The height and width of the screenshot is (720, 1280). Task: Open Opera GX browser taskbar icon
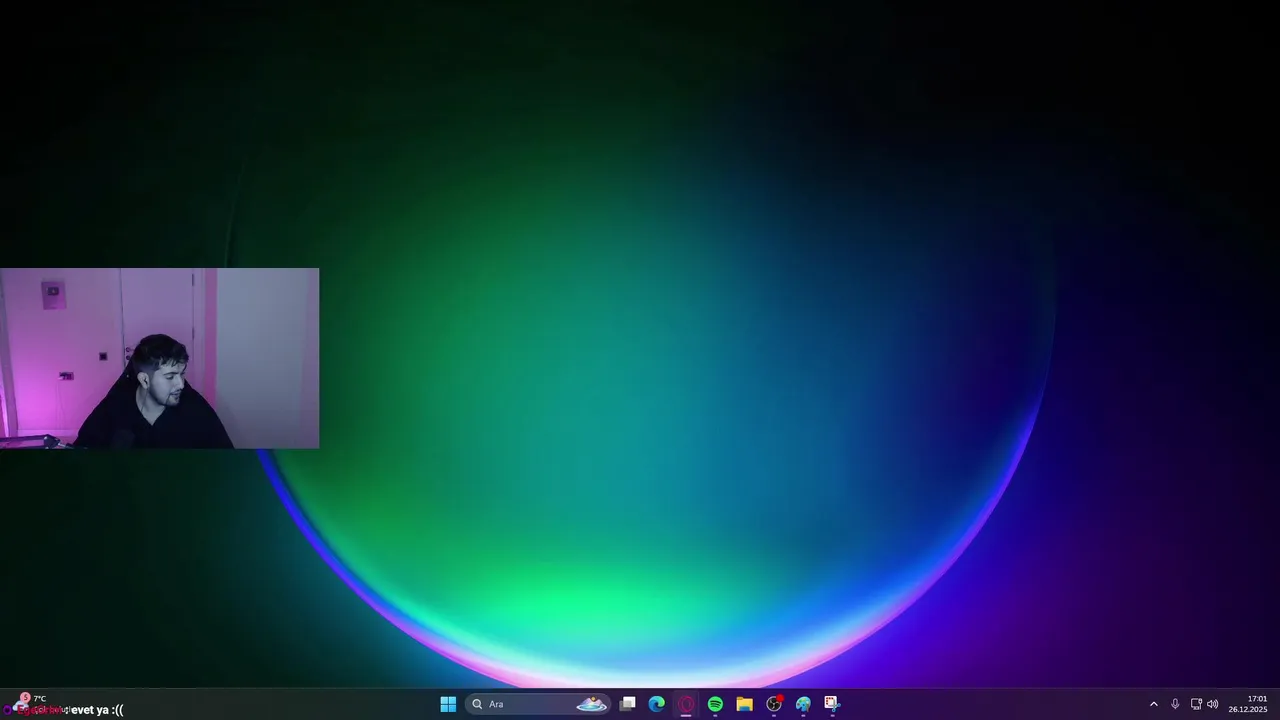686,704
